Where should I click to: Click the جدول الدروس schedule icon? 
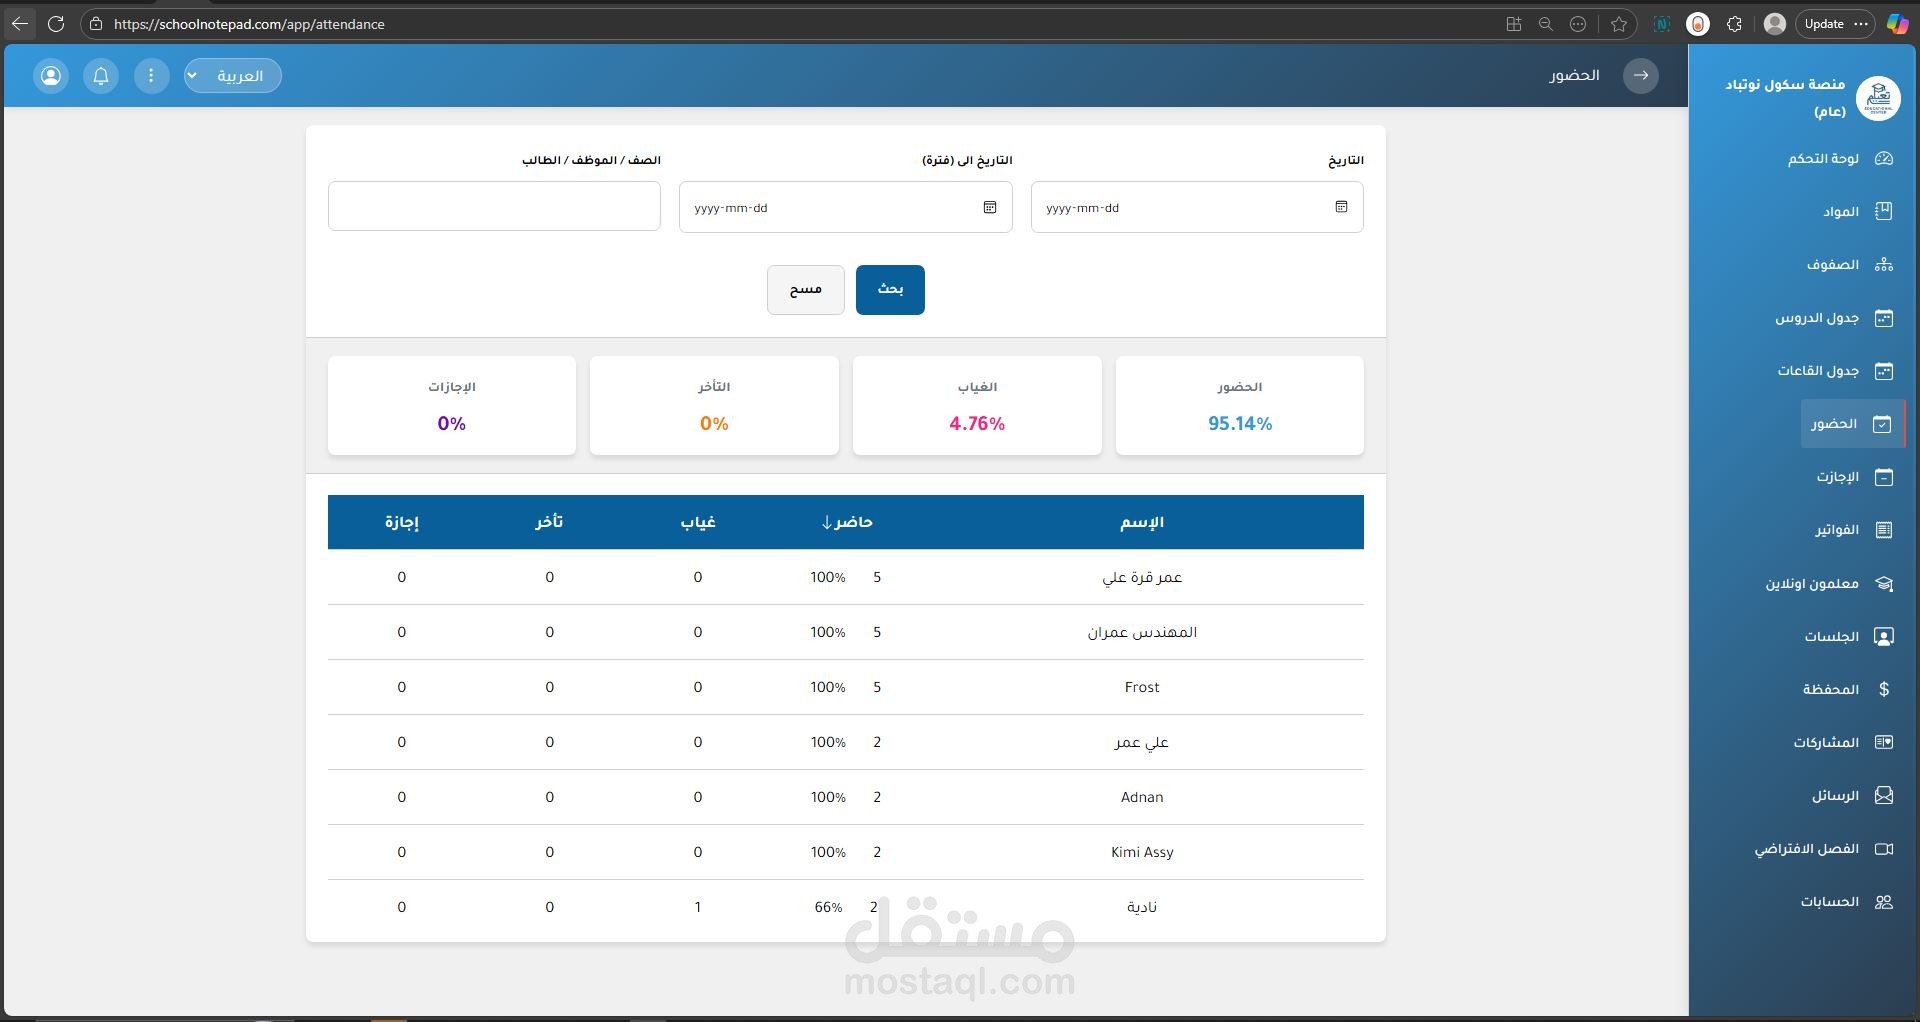[1884, 318]
